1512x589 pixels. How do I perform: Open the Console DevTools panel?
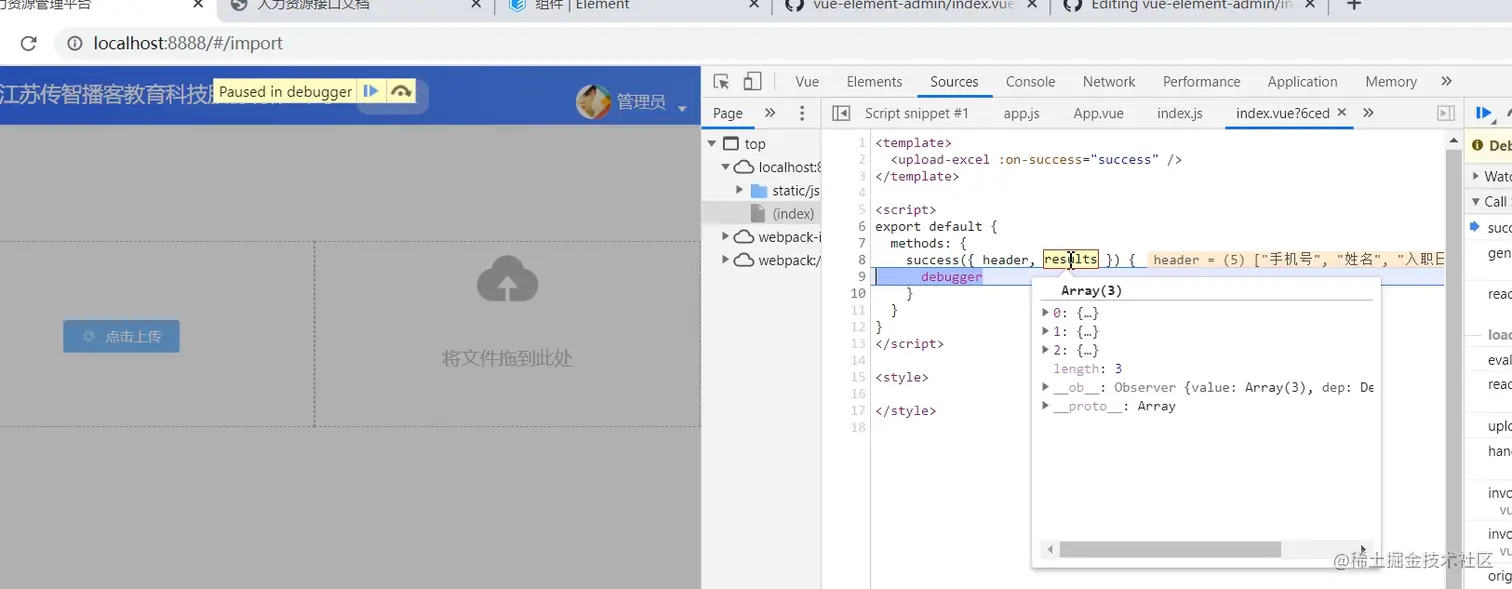(1030, 82)
